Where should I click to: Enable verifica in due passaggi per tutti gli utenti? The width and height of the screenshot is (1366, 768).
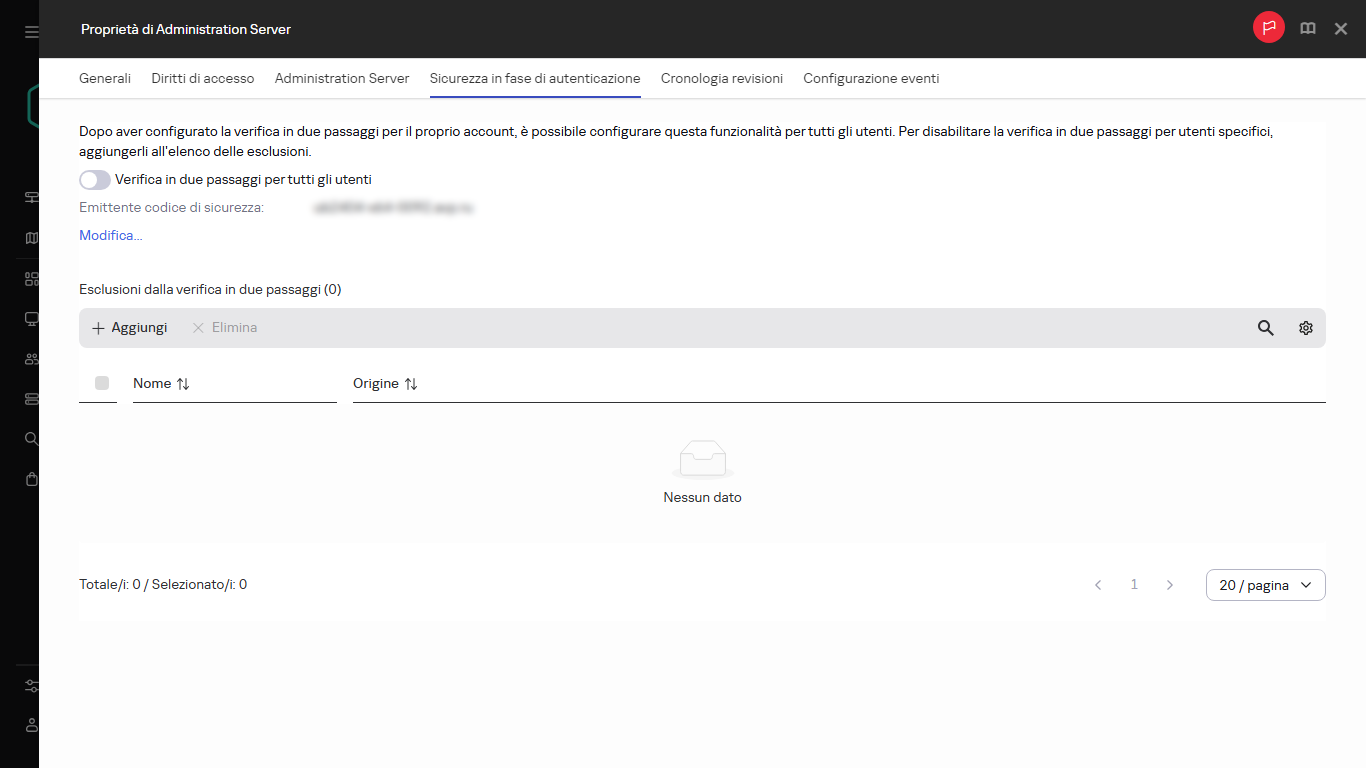coord(94,179)
